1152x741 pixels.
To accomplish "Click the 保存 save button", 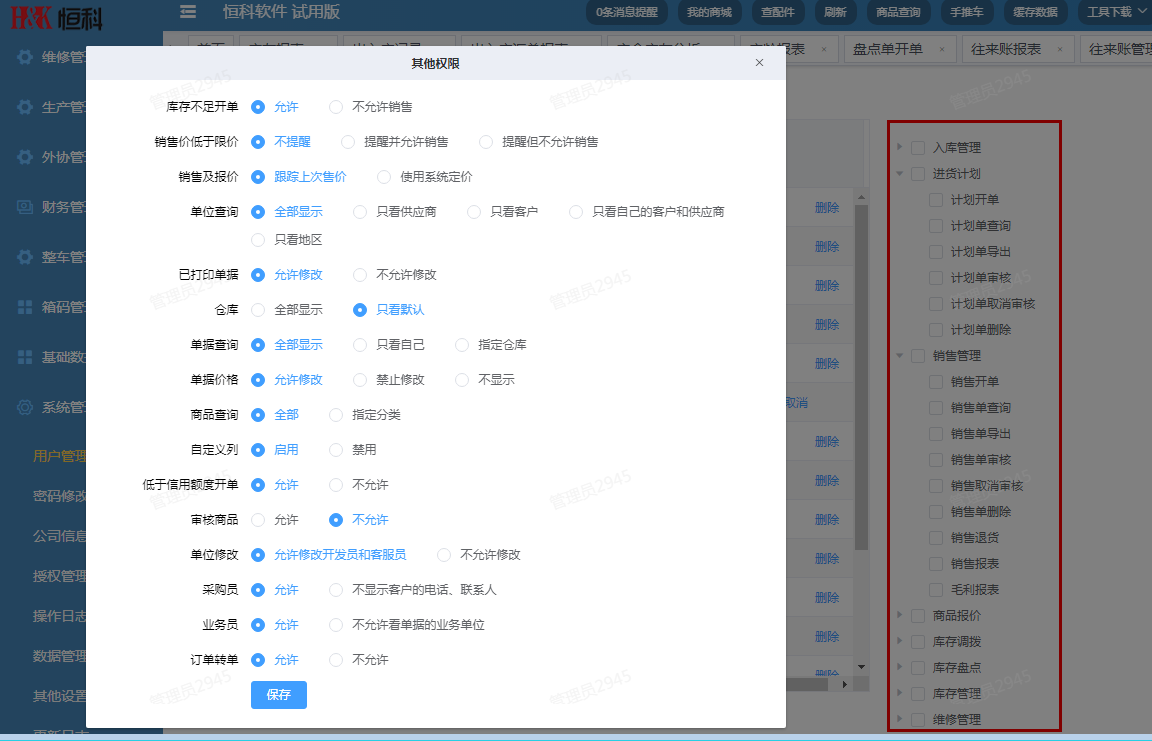I will (x=278, y=695).
